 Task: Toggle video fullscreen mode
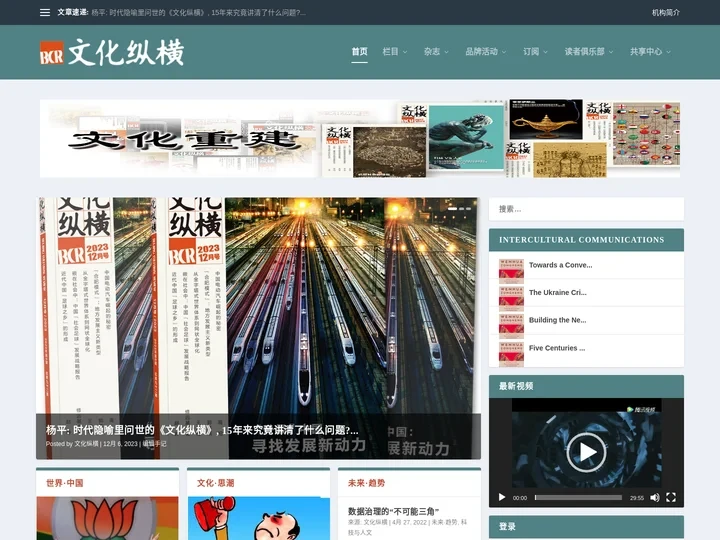(671, 497)
